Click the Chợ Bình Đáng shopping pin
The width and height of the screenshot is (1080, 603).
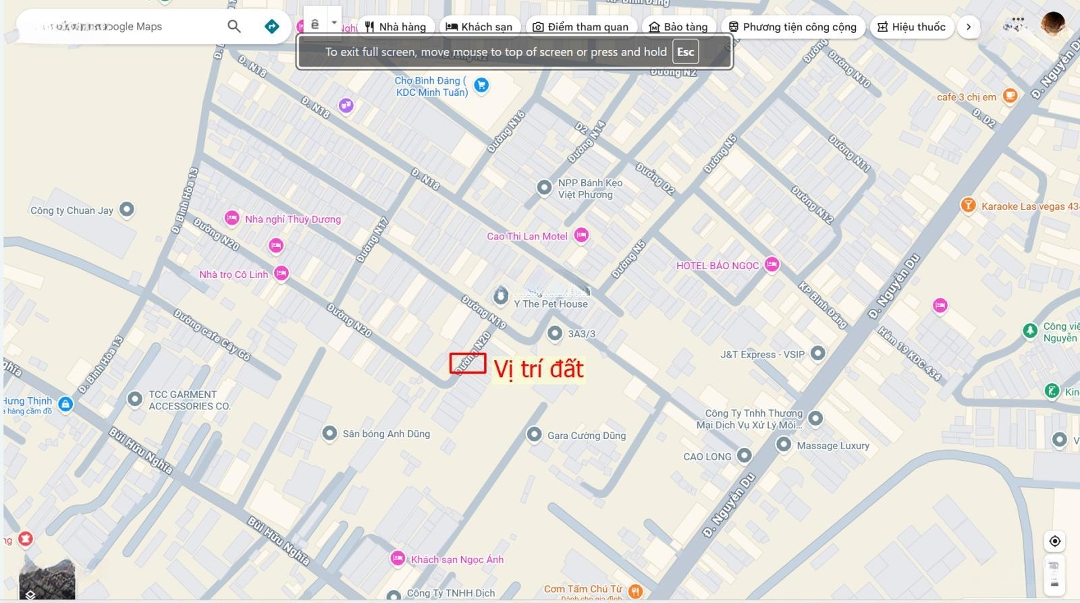point(481,86)
